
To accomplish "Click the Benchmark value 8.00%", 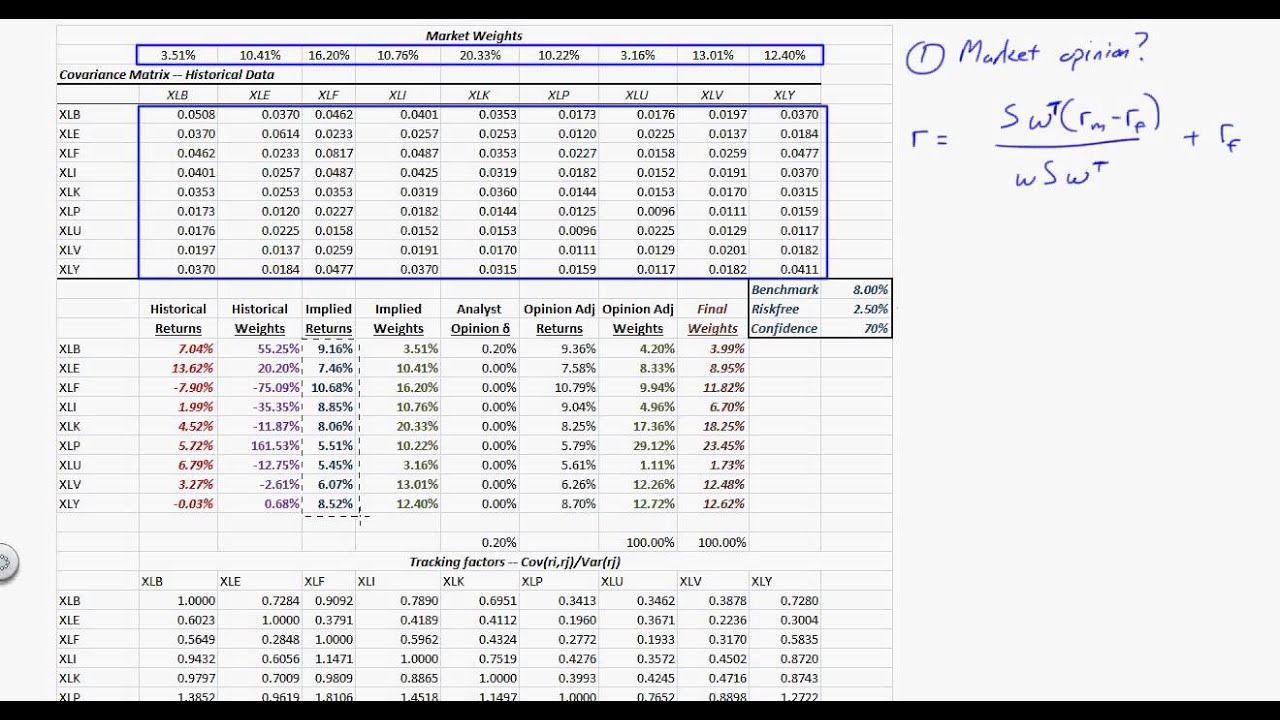I will pyautogui.click(x=868, y=290).
